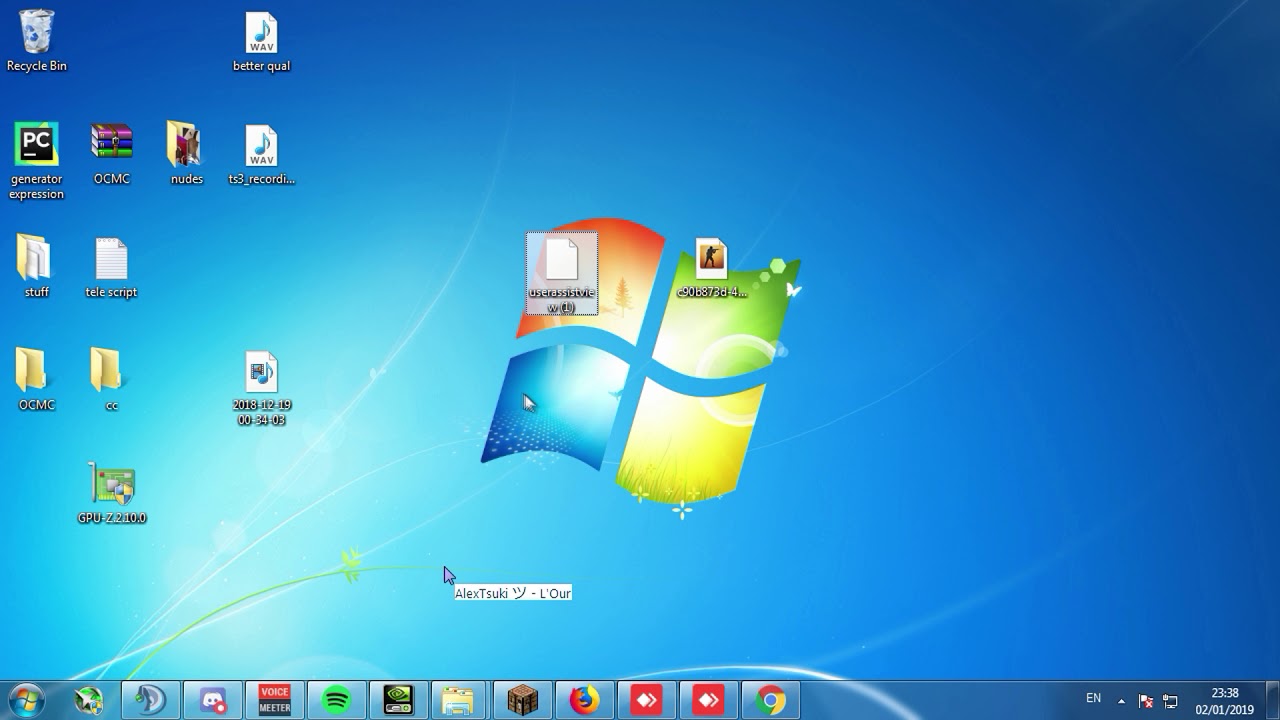
Task: Click the EN language indicator
Action: point(1094,699)
